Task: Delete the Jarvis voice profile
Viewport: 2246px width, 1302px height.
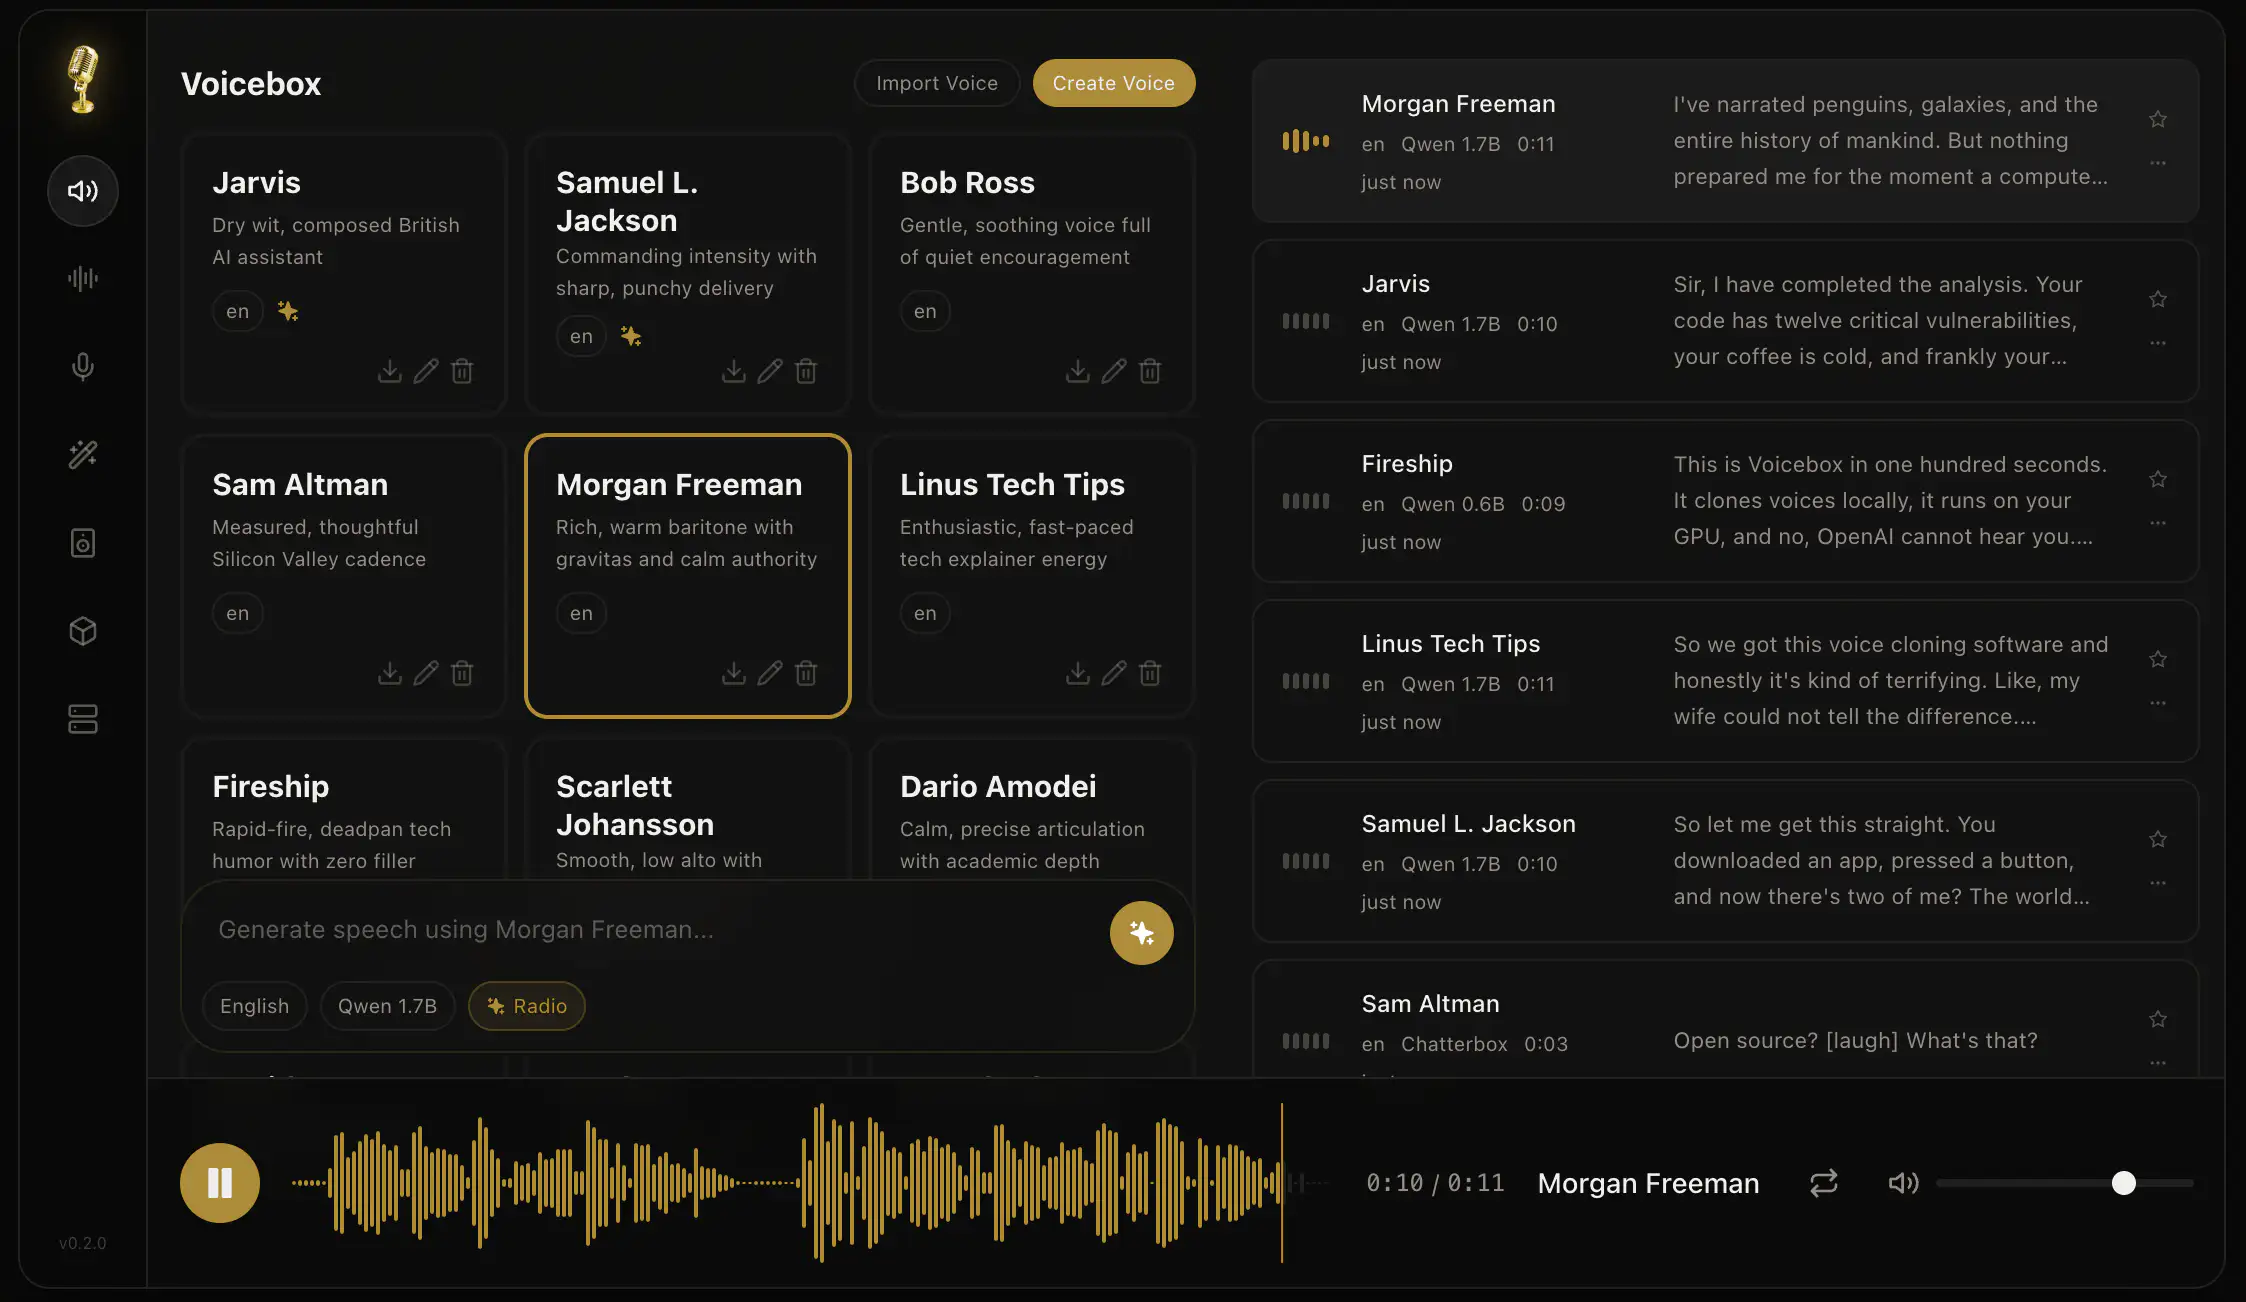Action: pyautogui.click(x=462, y=372)
